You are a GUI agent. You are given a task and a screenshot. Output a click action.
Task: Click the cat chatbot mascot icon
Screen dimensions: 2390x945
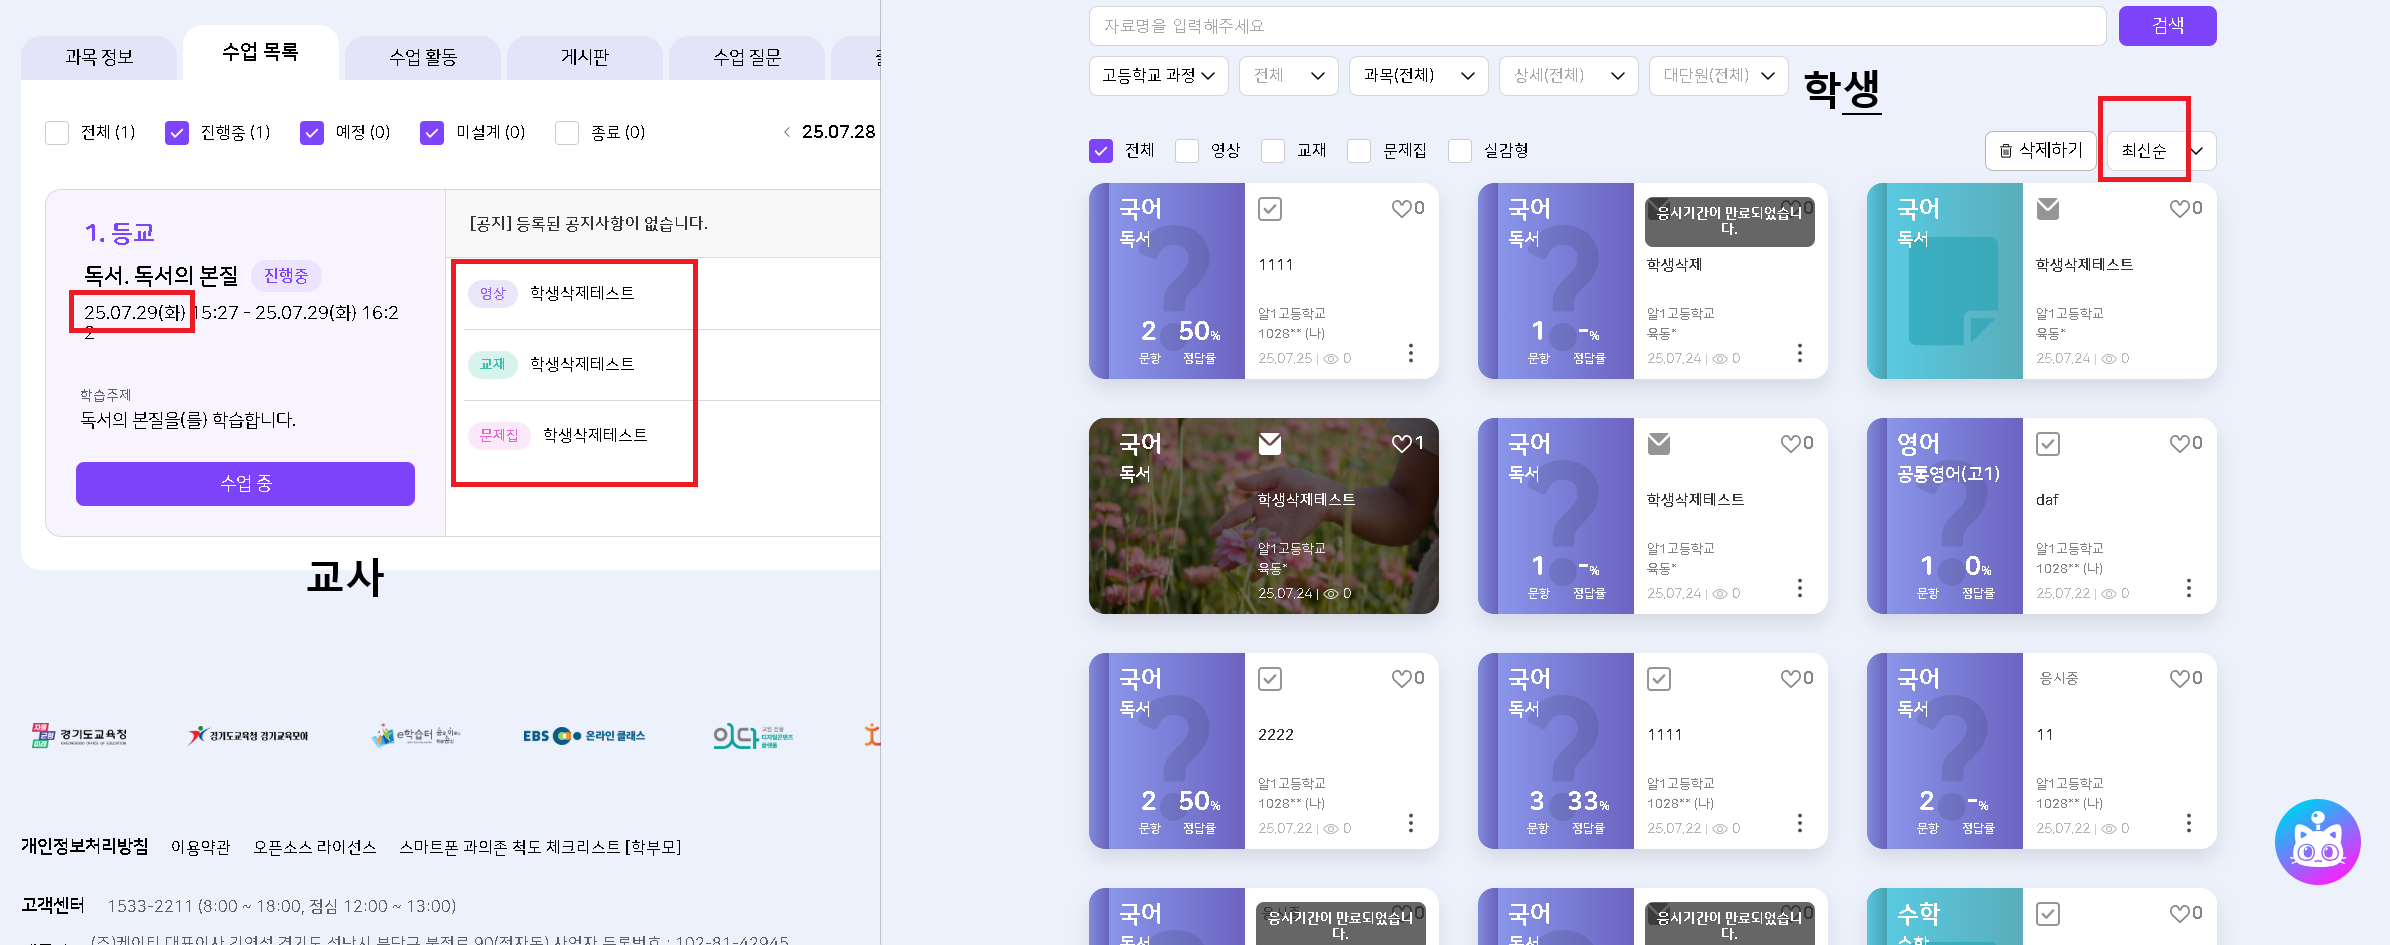click(x=2317, y=842)
